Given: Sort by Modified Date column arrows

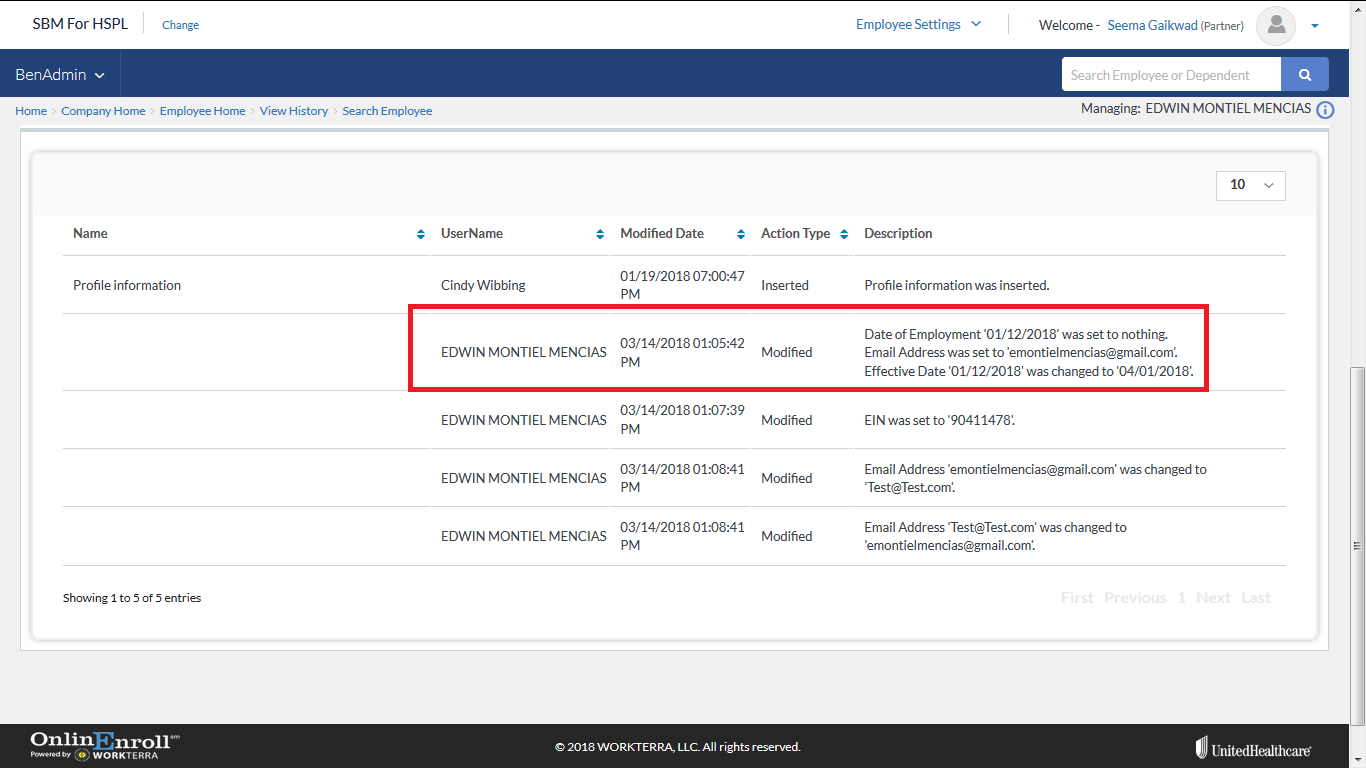Looking at the screenshot, I should (741, 234).
